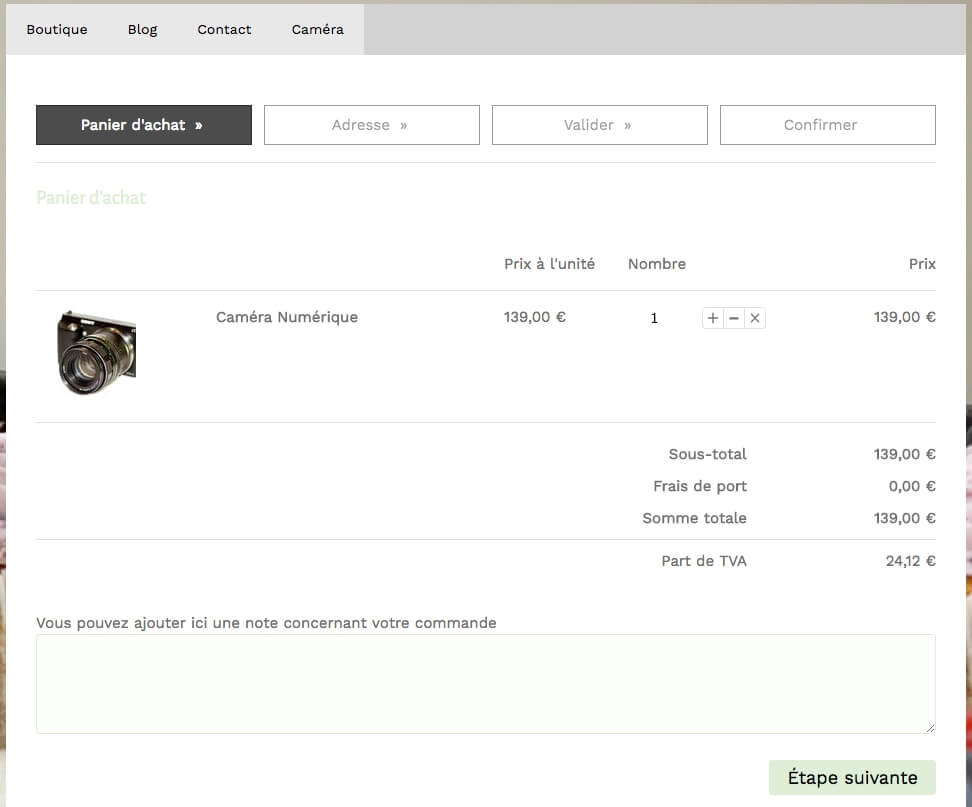Viewport: 972px width, 807px height.
Task: Go to the Valider checkout step
Action: tap(599, 125)
